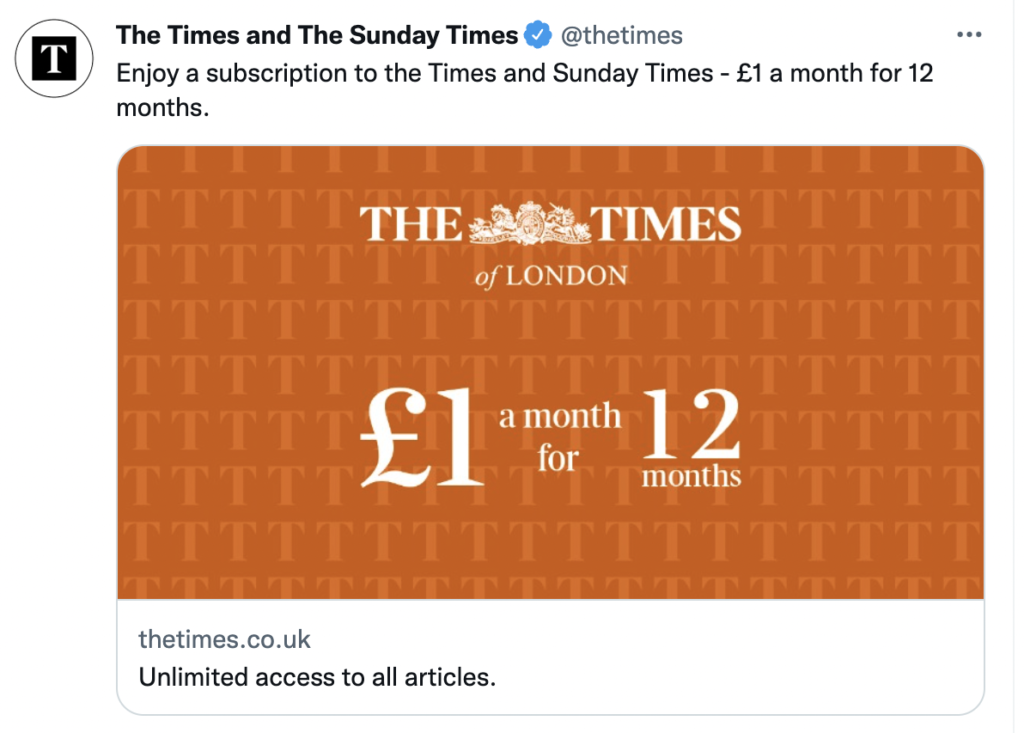Click the word 'month' in the banner
The height and width of the screenshot is (733, 1024).
point(578,416)
